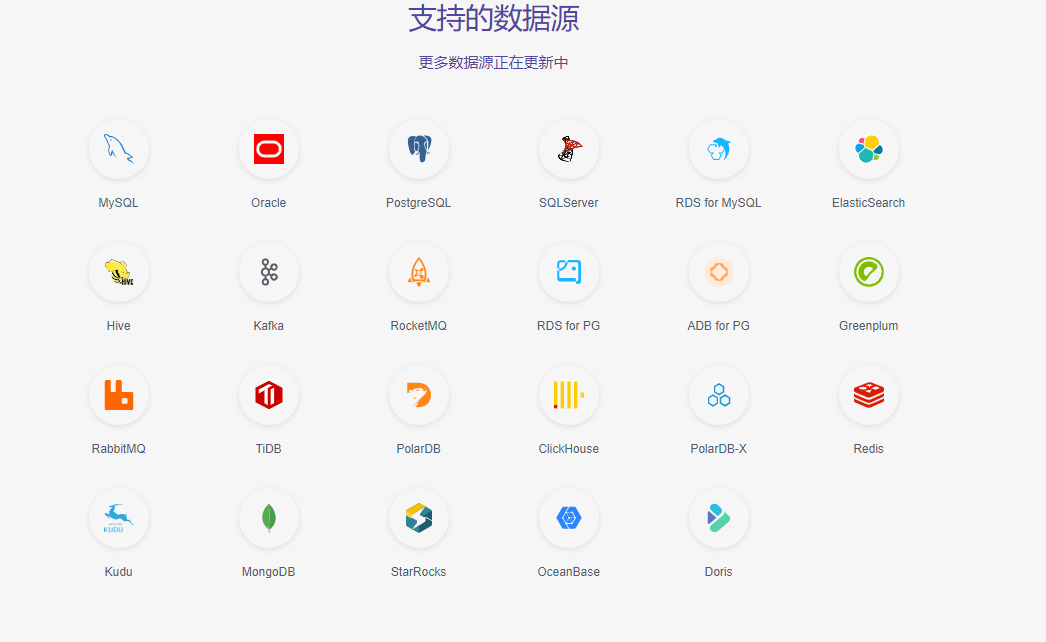Click the StarRocks icon
This screenshot has width=1046, height=642.
pyautogui.click(x=419, y=518)
